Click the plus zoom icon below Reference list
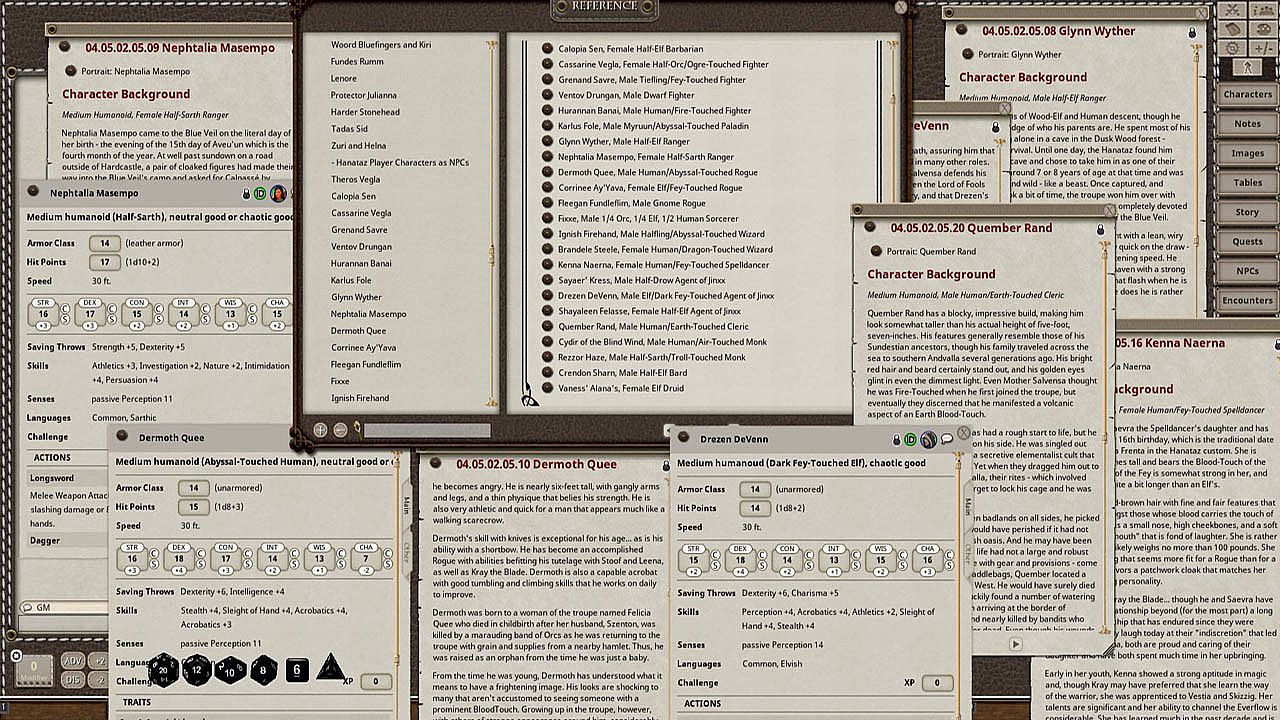Image resolution: width=1280 pixels, height=720 pixels. point(320,430)
